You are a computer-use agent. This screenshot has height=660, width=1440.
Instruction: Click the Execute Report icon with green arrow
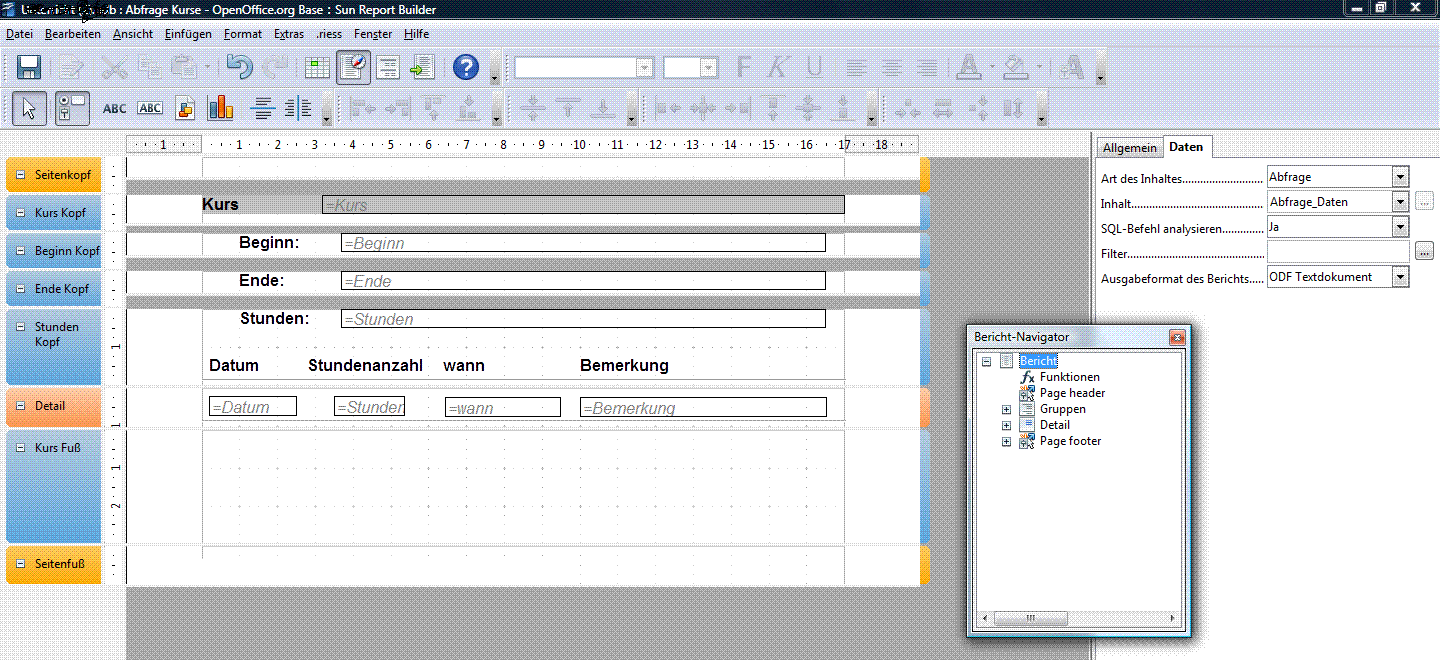(422, 68)
